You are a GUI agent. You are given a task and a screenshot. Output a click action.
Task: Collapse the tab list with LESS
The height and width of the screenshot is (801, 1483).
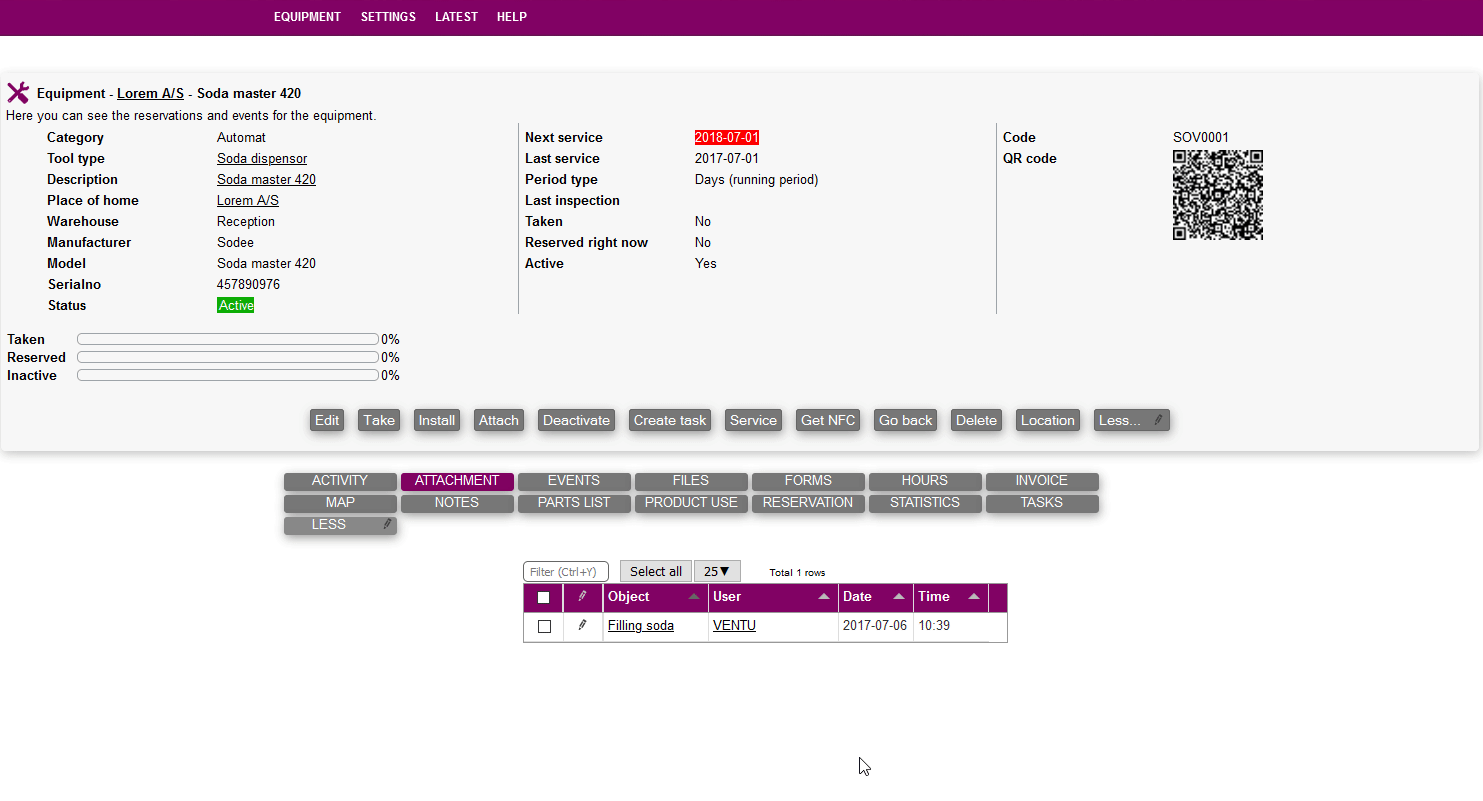[340, 525]
